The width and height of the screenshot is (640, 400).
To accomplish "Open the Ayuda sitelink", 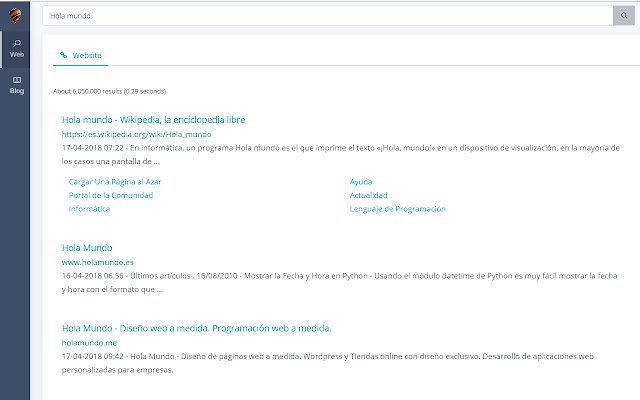I will (x=361, y=182).
